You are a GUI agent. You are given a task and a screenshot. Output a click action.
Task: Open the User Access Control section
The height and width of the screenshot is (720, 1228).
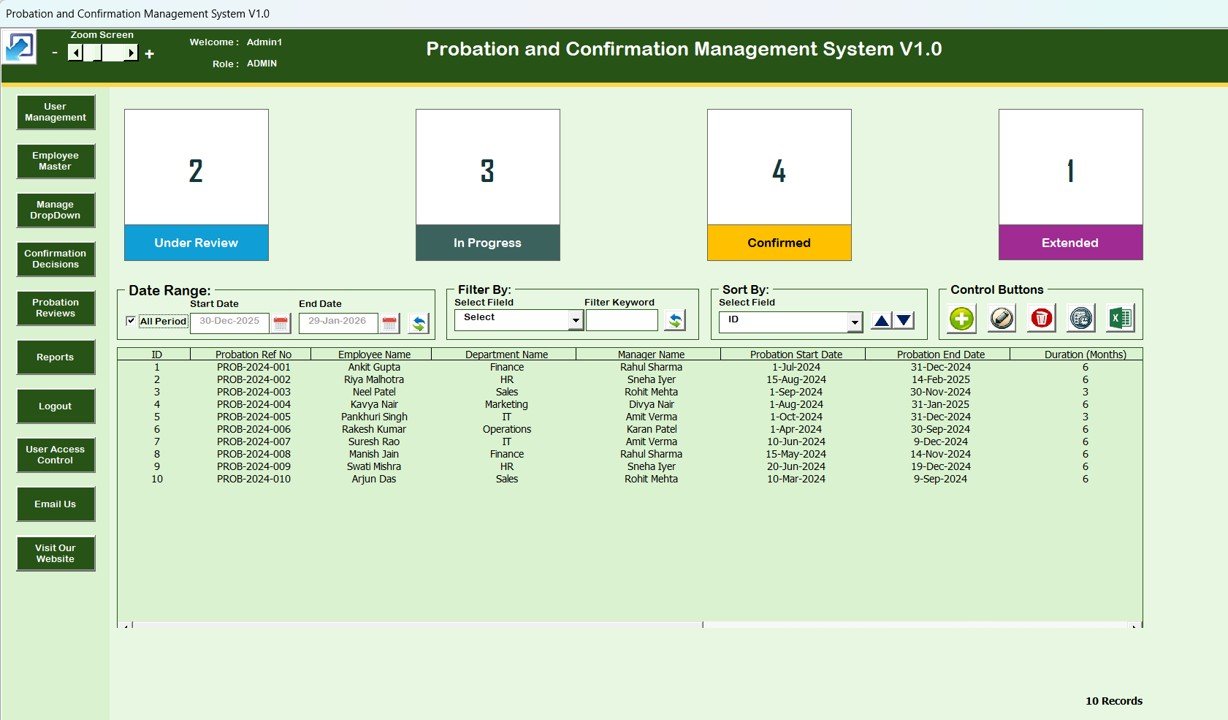pos(55,455)
